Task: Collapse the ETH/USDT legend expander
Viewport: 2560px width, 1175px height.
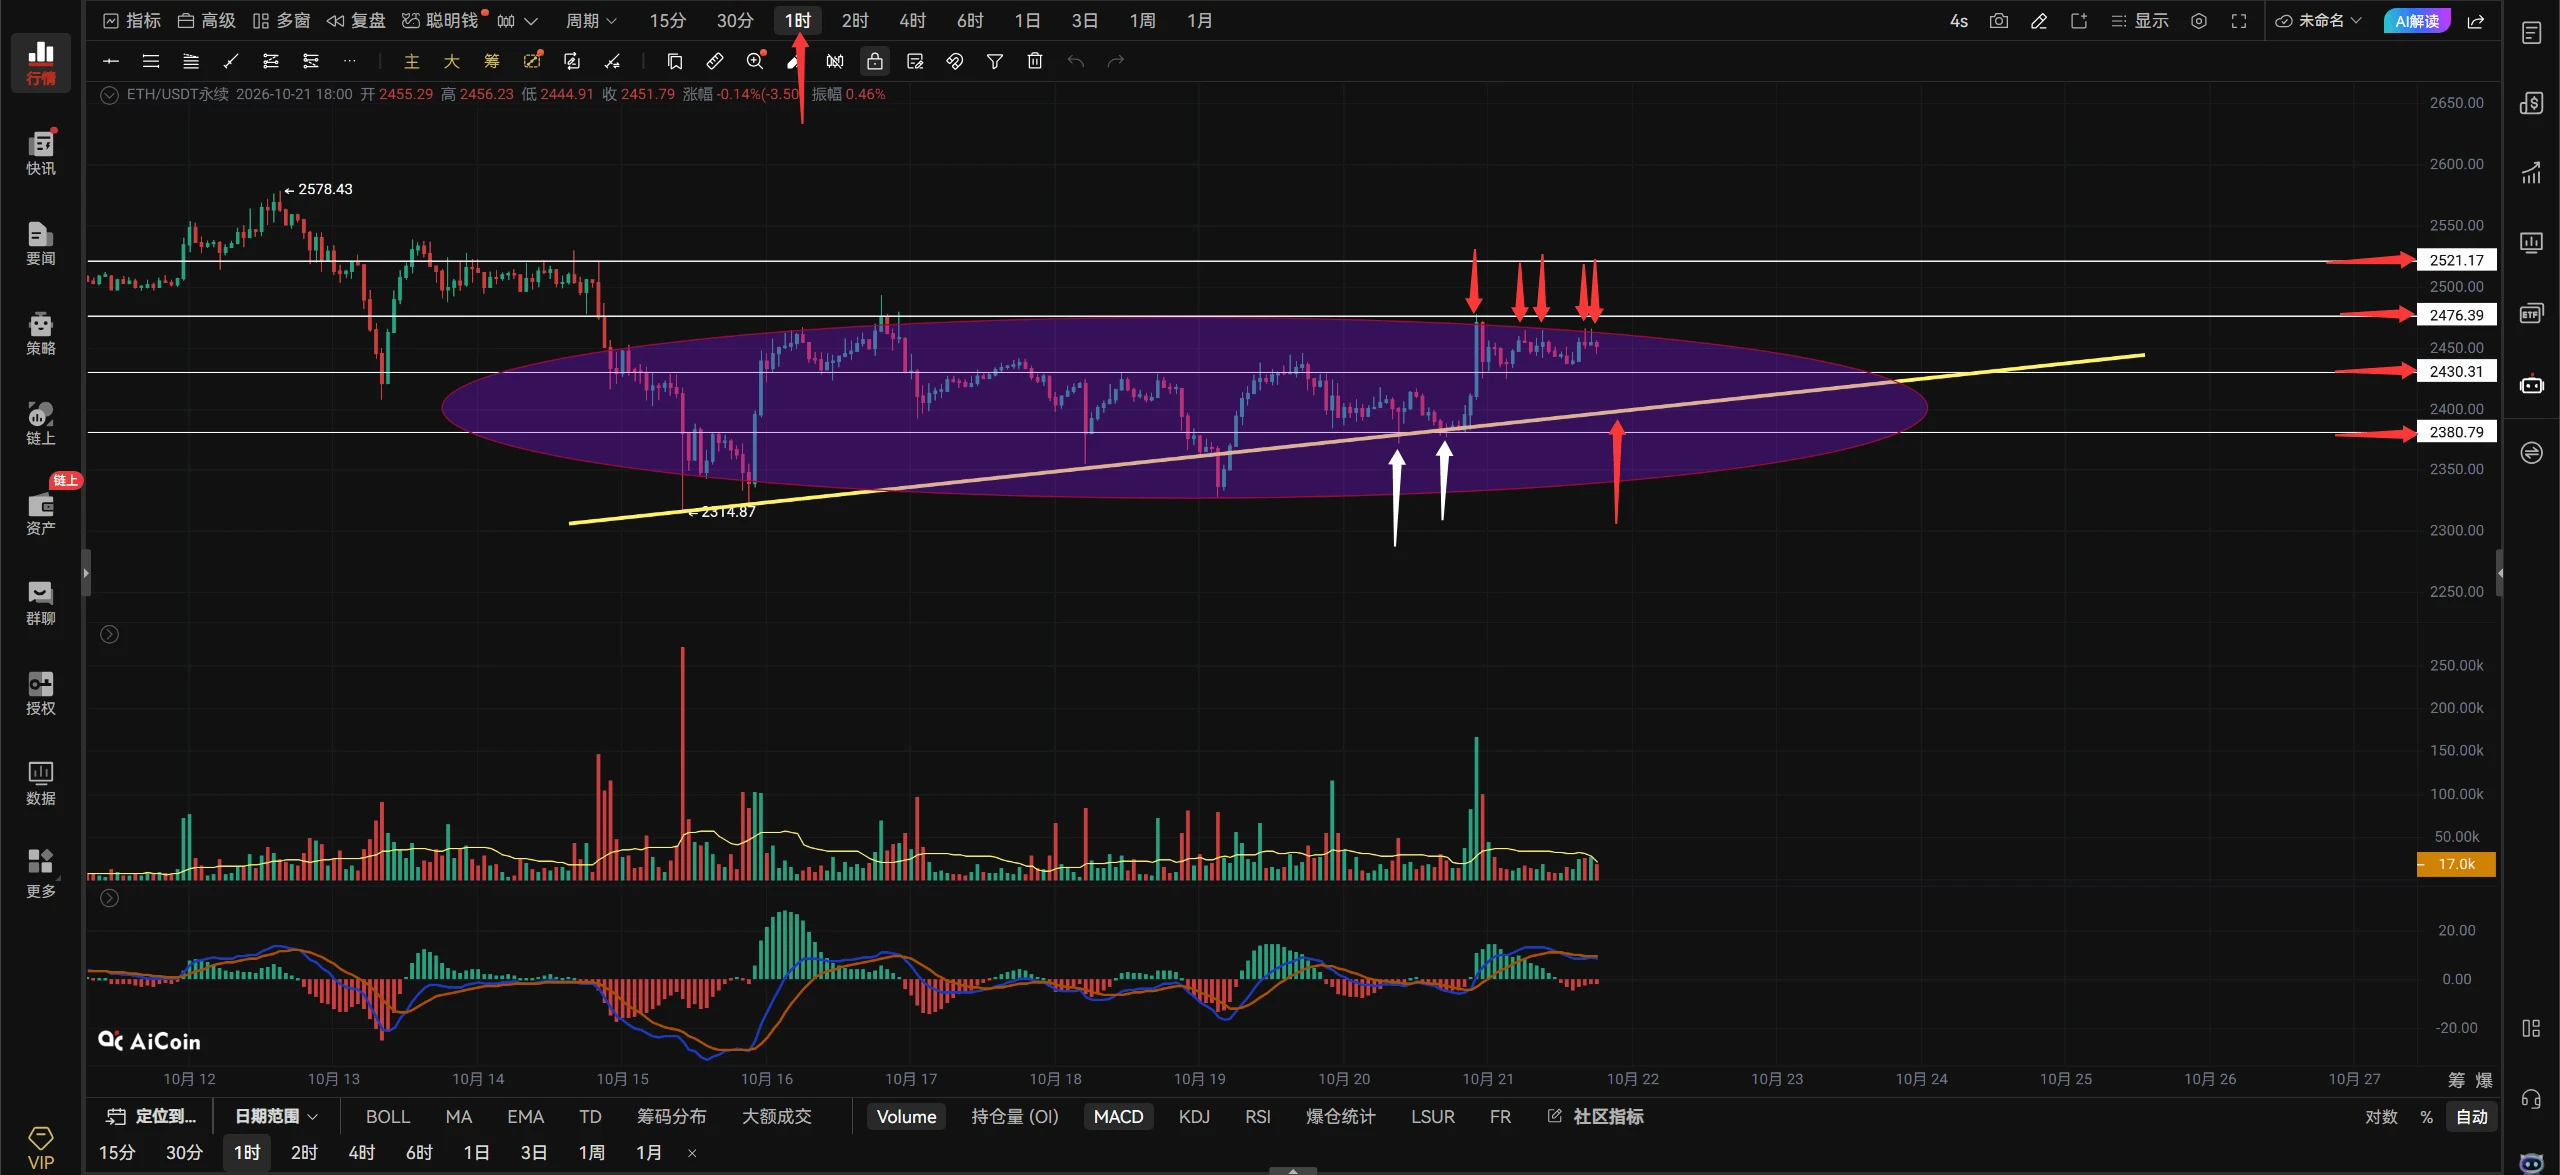Action: coord(109,95)
